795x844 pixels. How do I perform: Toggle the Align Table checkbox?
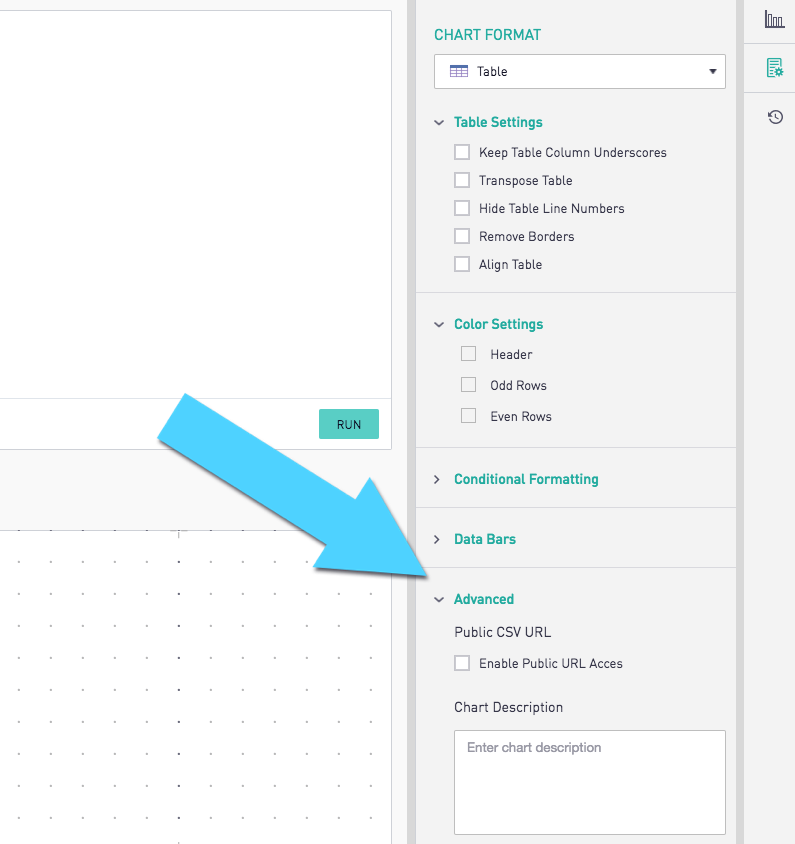pos(462,264)
